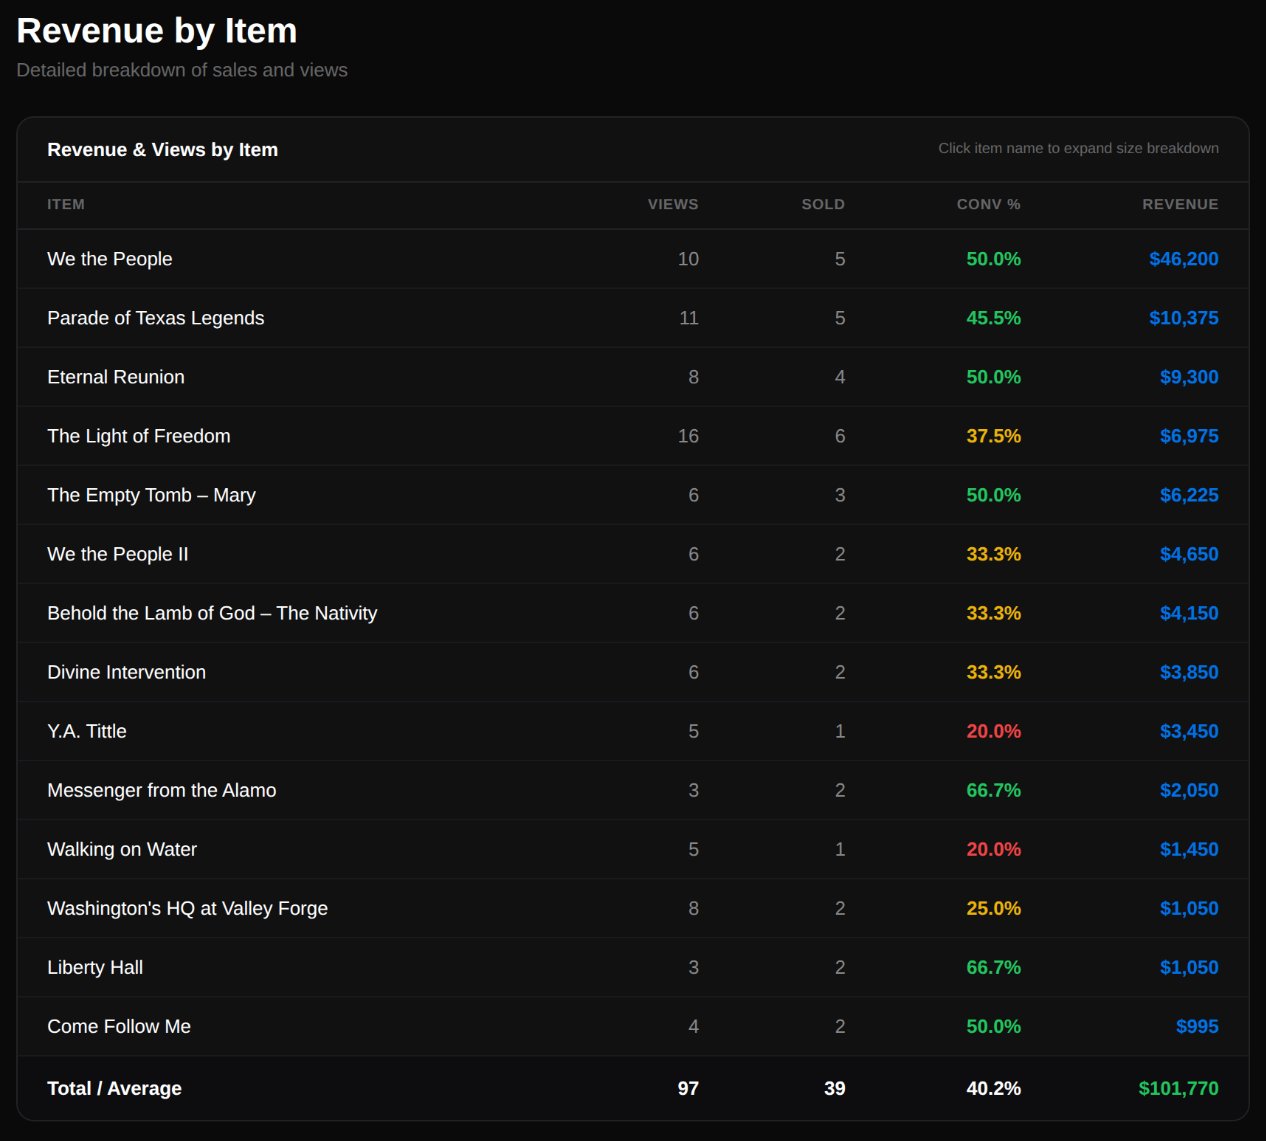Expand Washington's HQ at Valley Forge row
Viewport: 1266px width, 1141px height.
(187, 908)
